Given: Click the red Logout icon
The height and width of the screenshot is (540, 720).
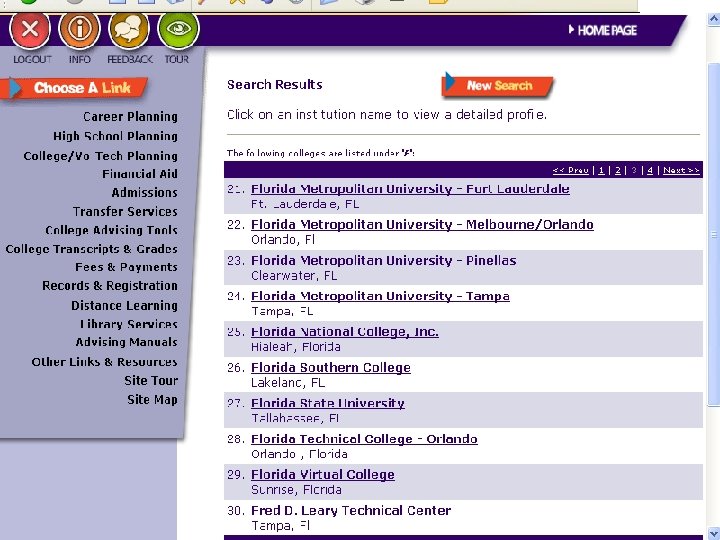Looking at the screenshot, I should coord(30,30).
